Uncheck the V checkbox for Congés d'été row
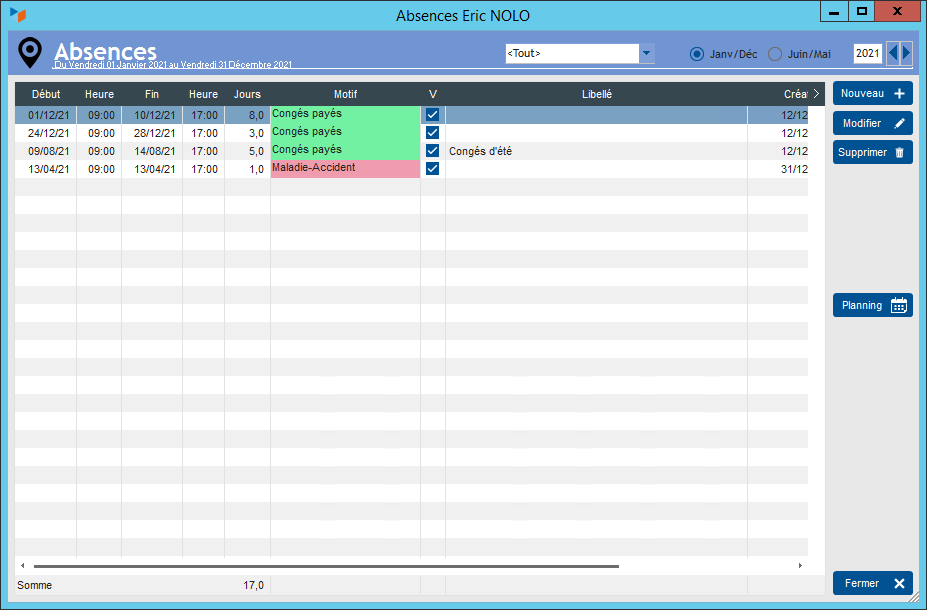This screenshot has height=610, width=927. point(433,151)
